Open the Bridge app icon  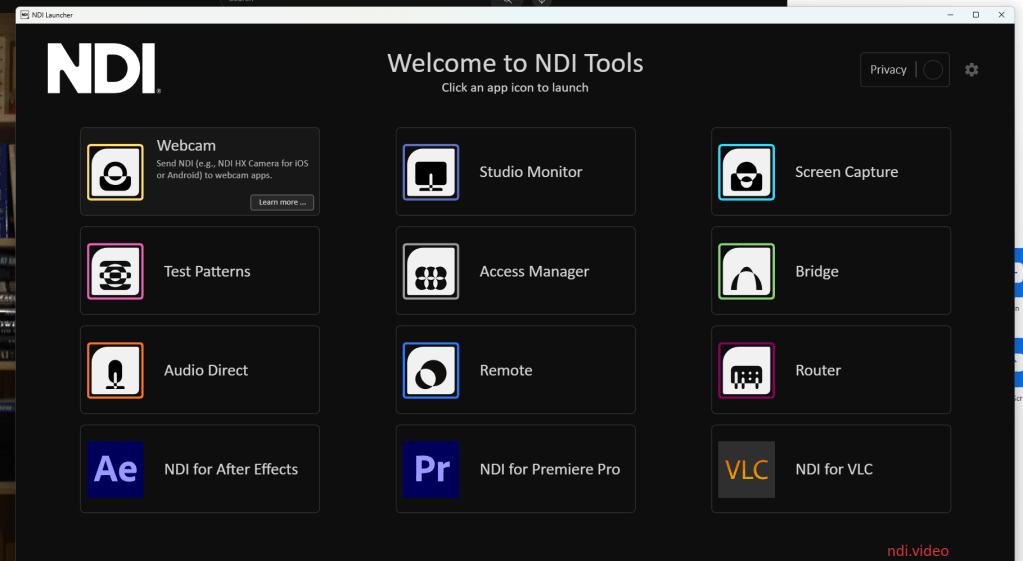pos(746,271)
